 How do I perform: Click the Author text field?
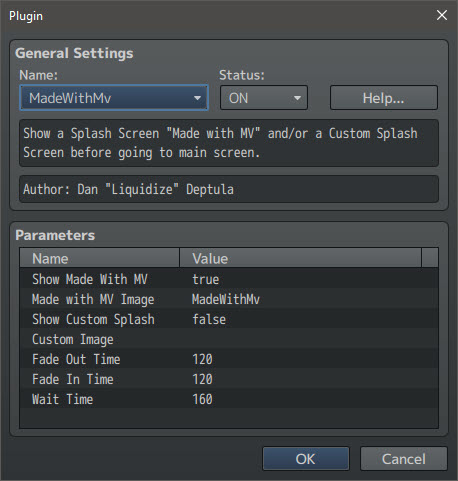pyautogui.click(x=229, y=189)
